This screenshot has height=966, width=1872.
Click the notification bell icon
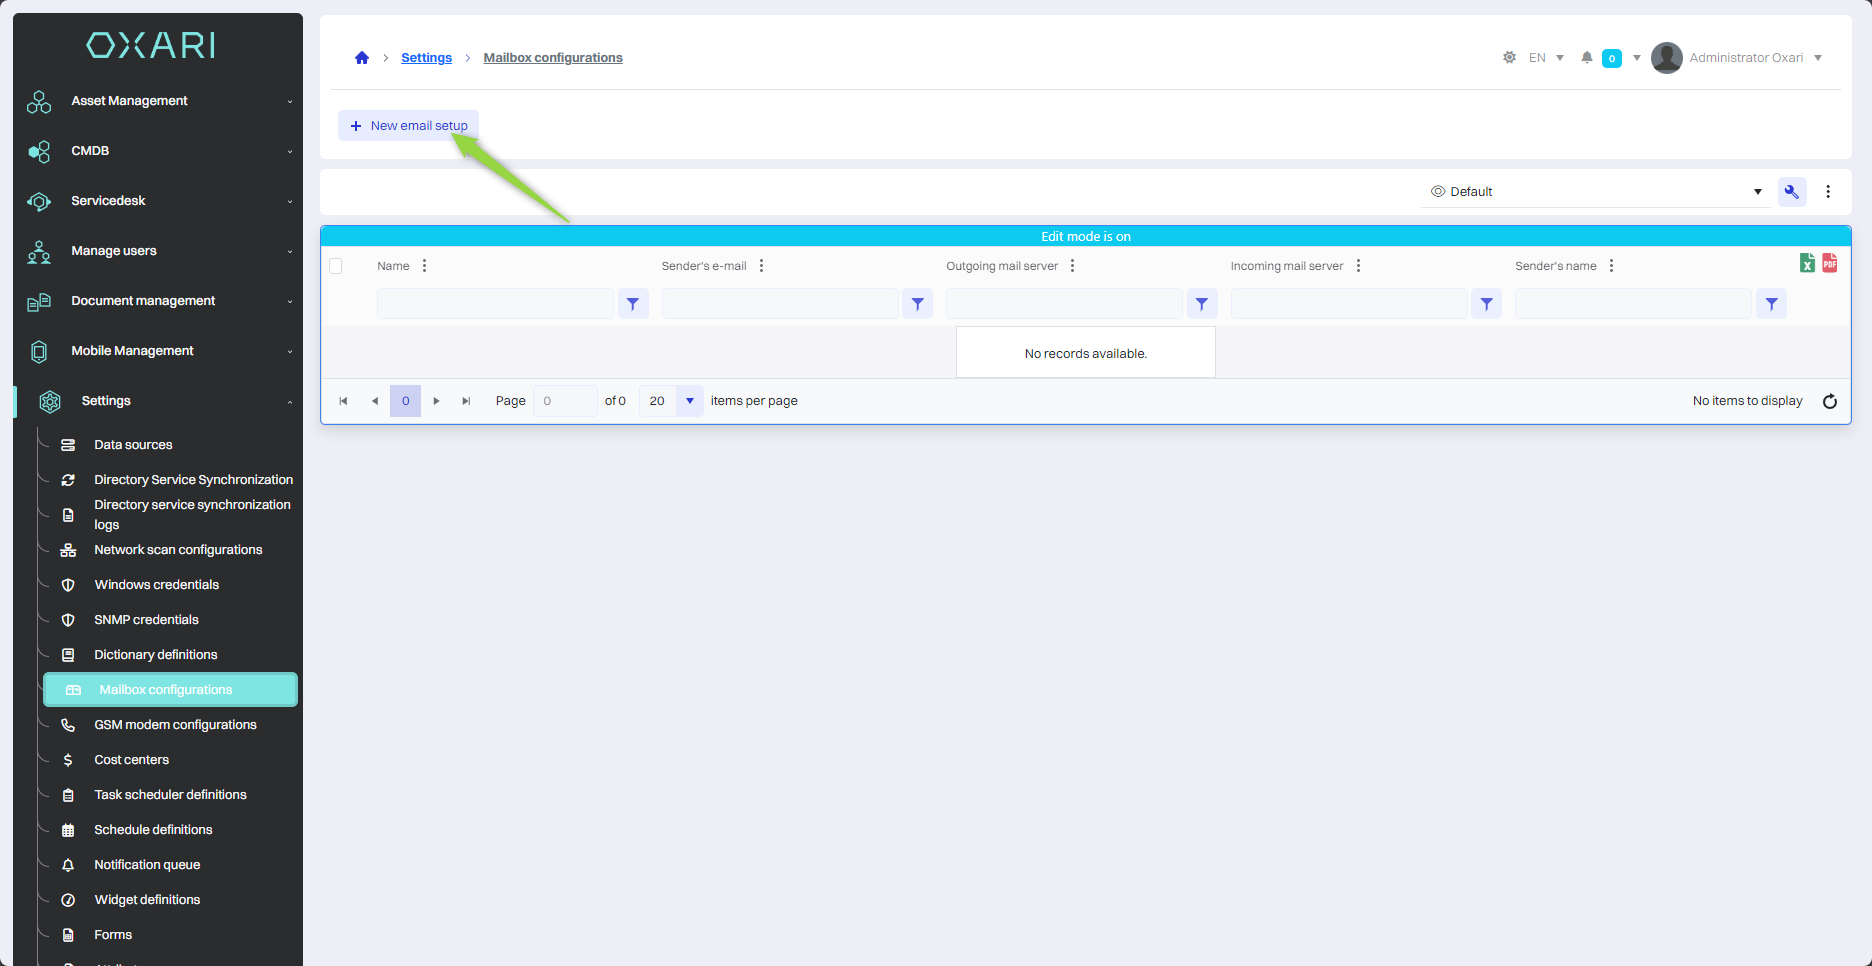(1586, 58)
